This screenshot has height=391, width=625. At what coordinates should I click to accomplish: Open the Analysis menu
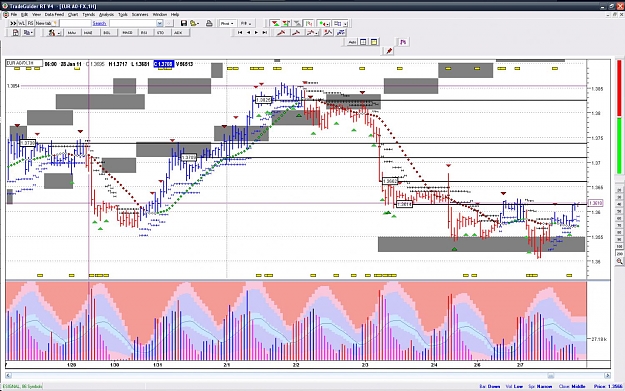(x=106, y=14)
